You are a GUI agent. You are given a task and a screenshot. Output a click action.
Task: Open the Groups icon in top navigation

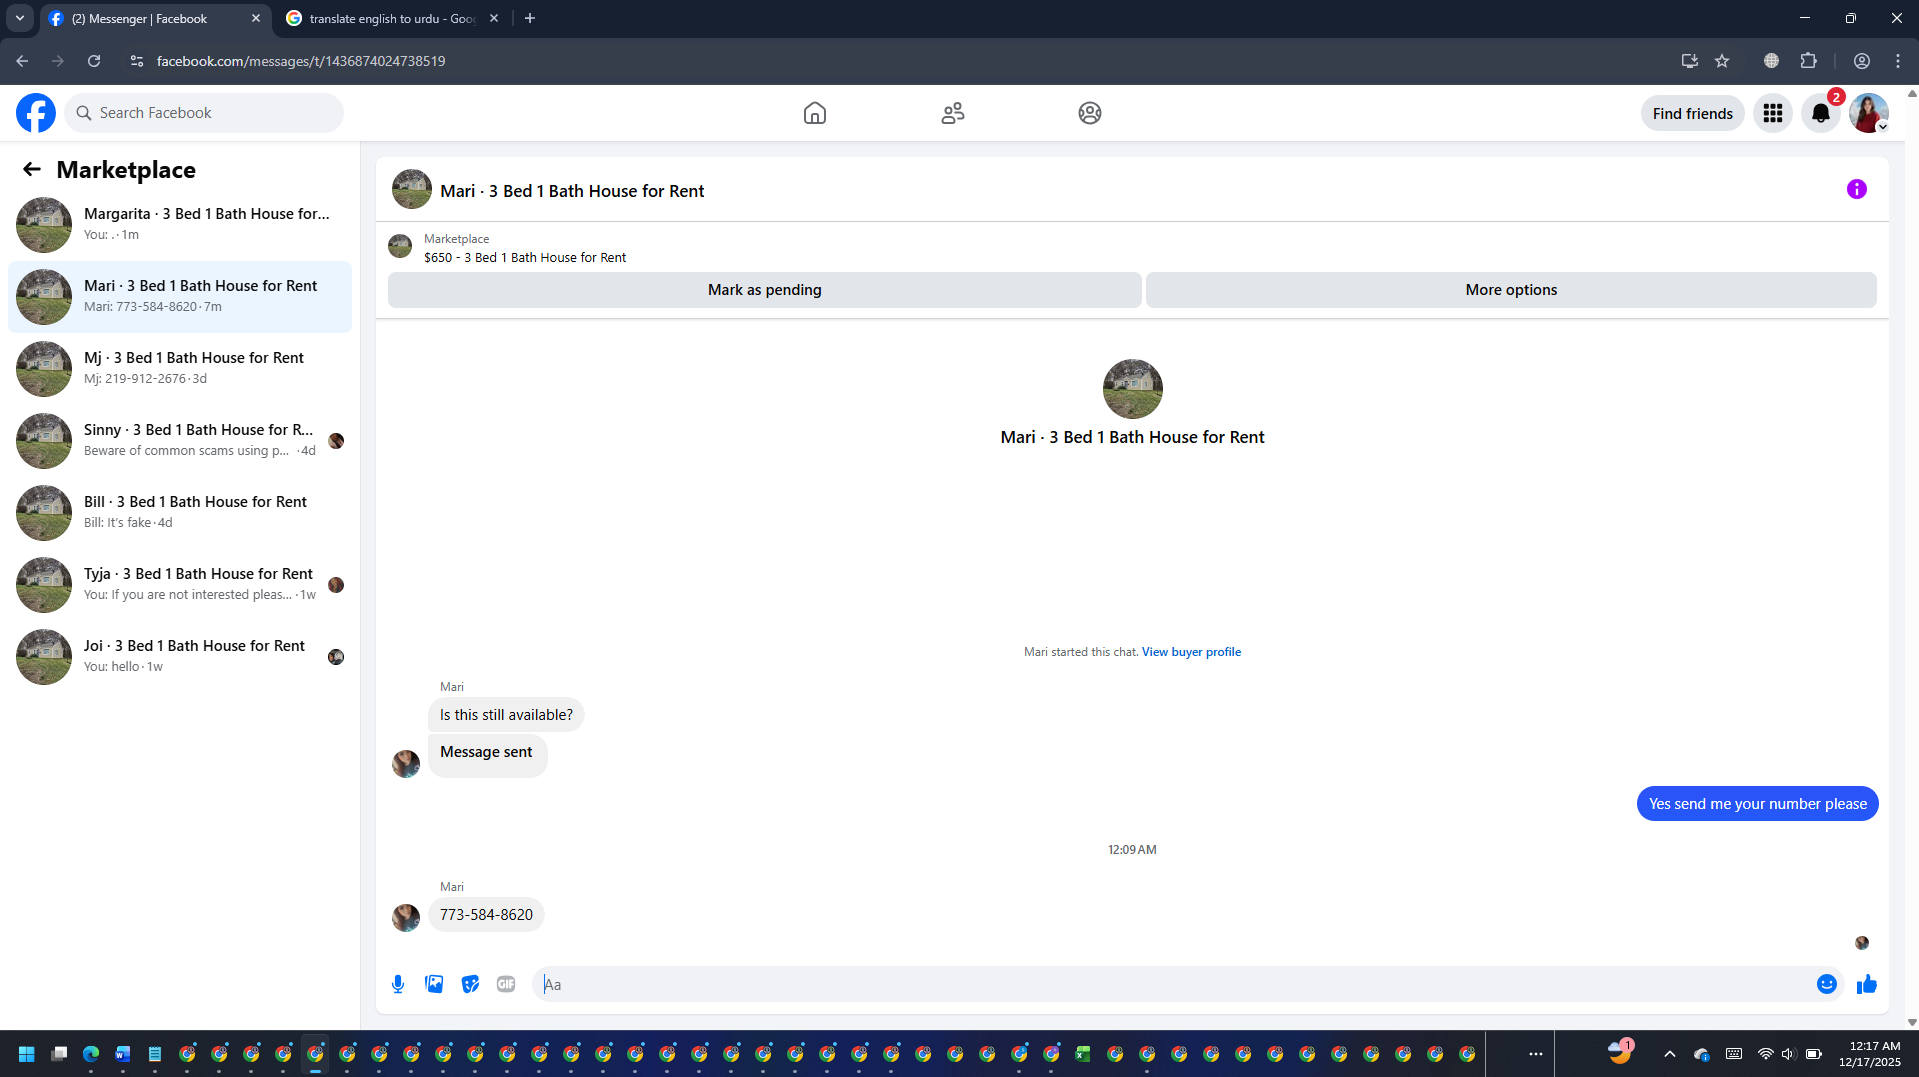click(1090, 113)
